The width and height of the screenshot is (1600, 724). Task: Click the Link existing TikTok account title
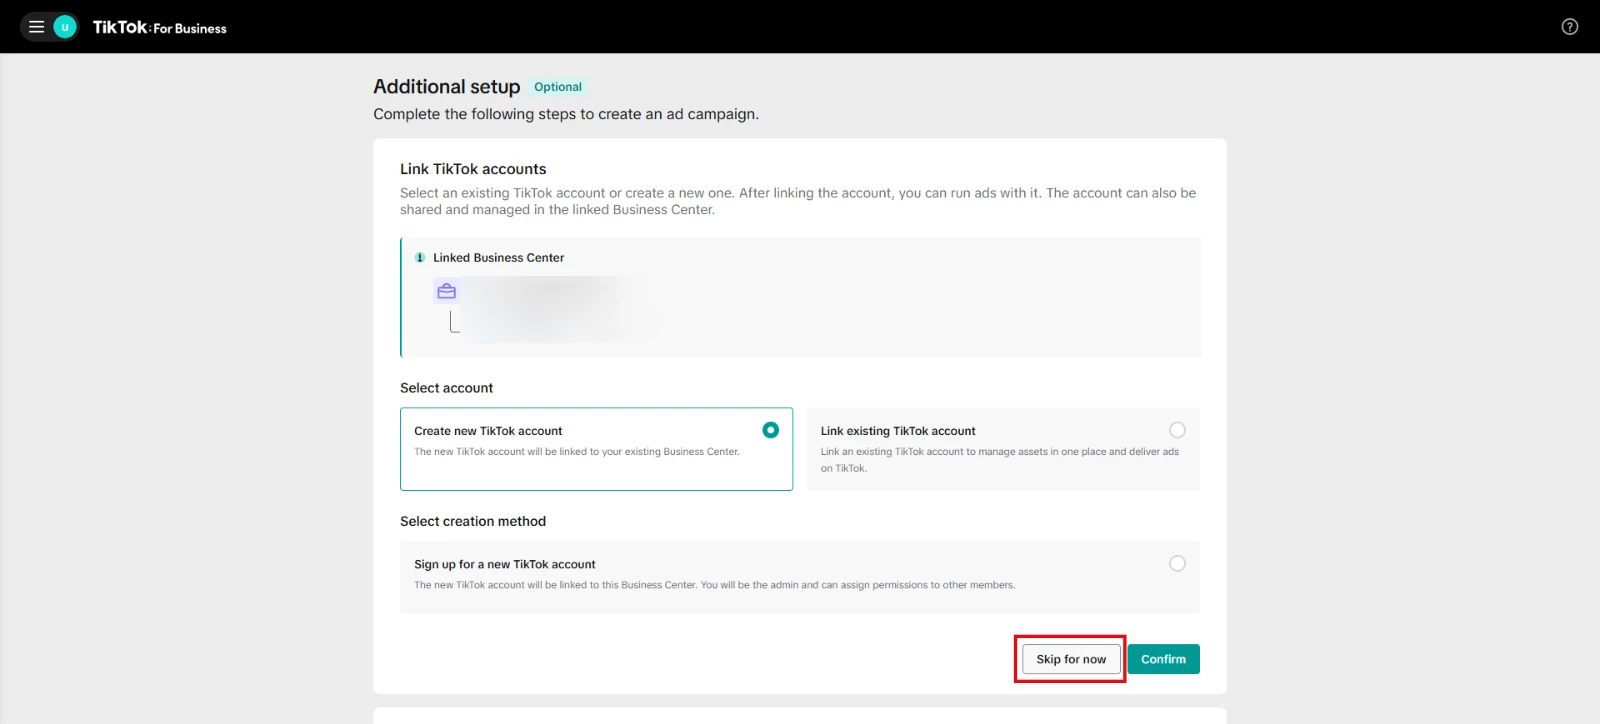897,431
